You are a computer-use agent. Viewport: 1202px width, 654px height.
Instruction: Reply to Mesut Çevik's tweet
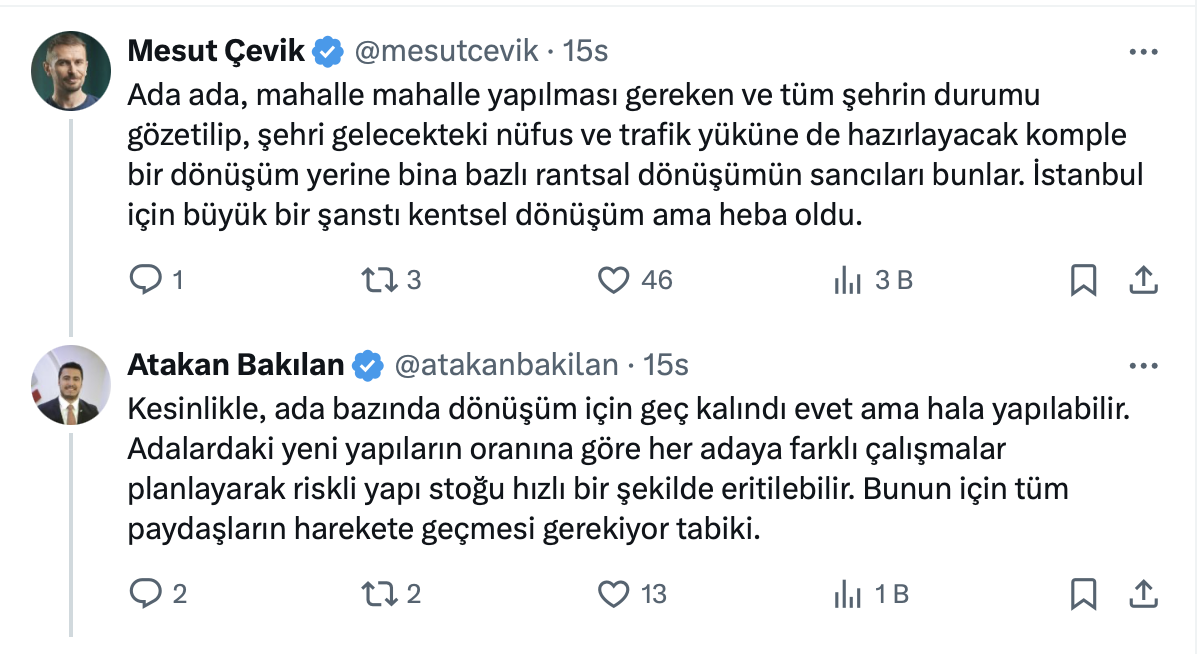[x=145, y=281]
